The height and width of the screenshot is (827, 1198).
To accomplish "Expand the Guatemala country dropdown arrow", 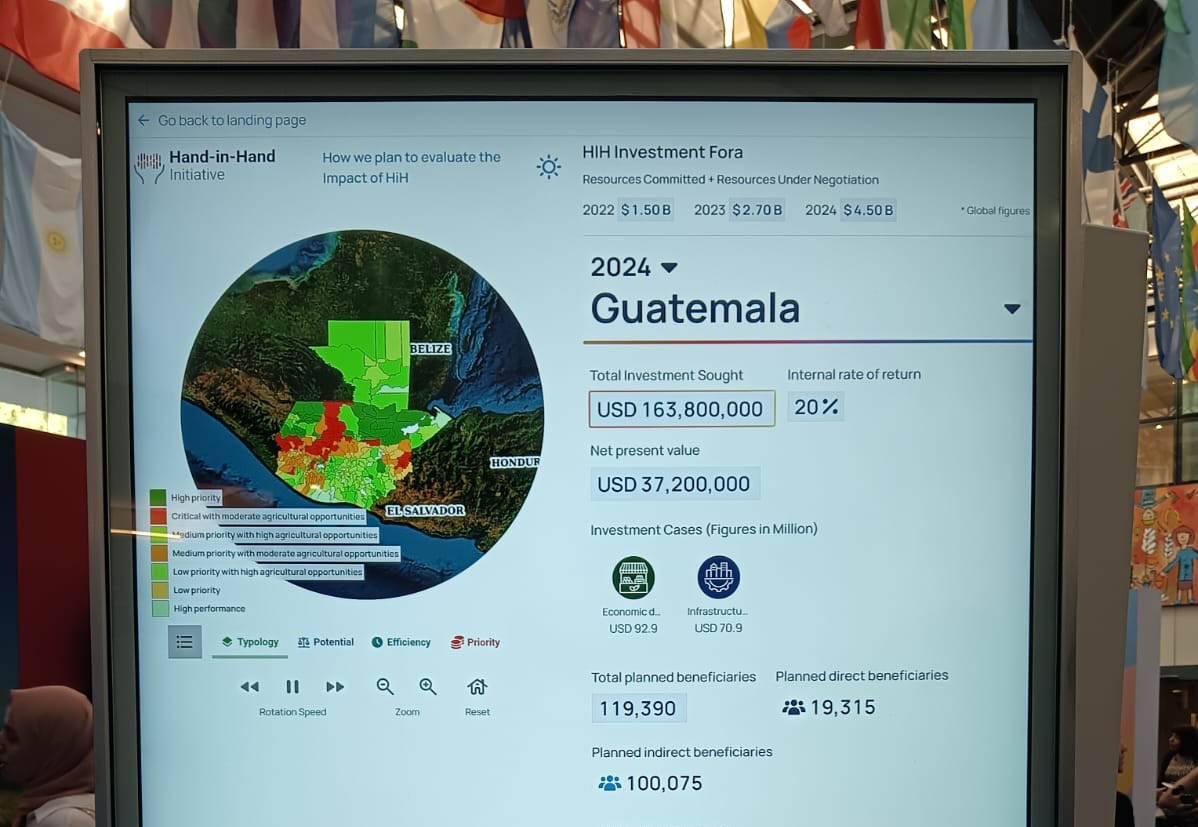I will tap(1012, 309).
